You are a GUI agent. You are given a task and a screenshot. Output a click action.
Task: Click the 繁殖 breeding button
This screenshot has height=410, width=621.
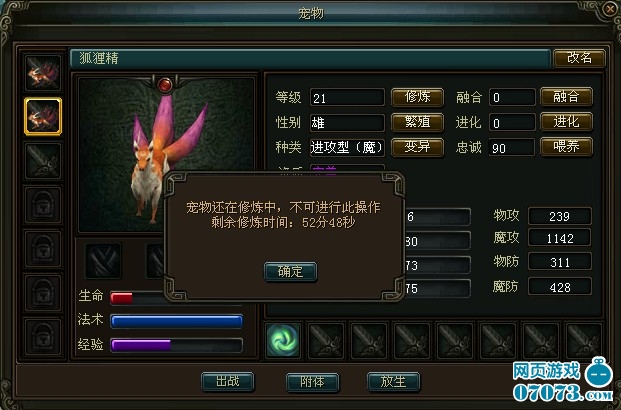point(417,122)
